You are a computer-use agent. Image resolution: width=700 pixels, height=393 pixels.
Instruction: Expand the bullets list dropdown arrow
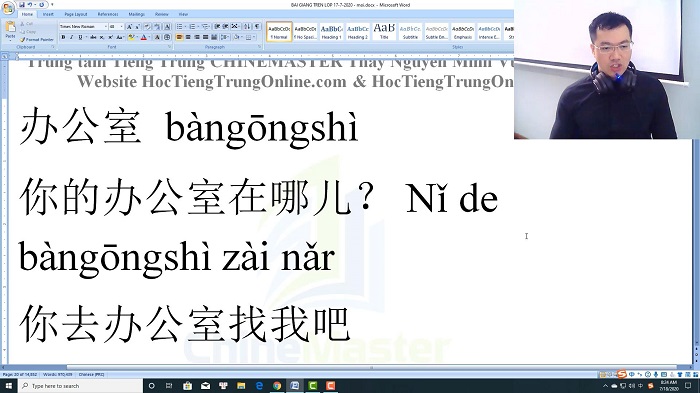point(185,27)
